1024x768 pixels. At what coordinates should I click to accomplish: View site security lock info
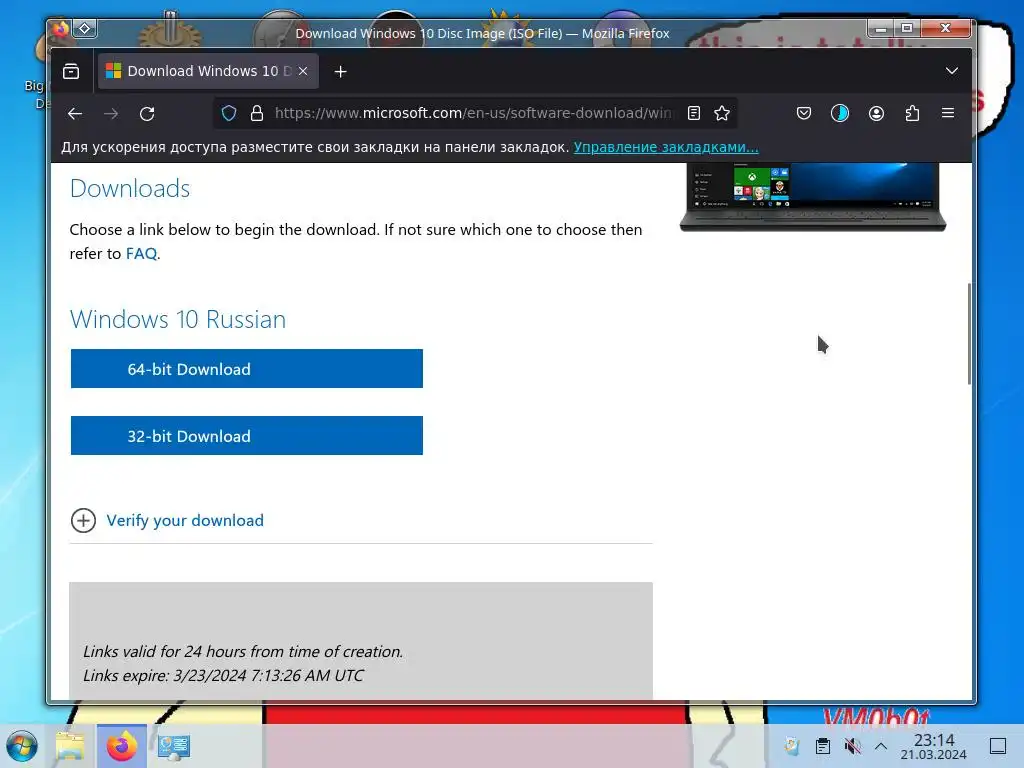point(257,114)
